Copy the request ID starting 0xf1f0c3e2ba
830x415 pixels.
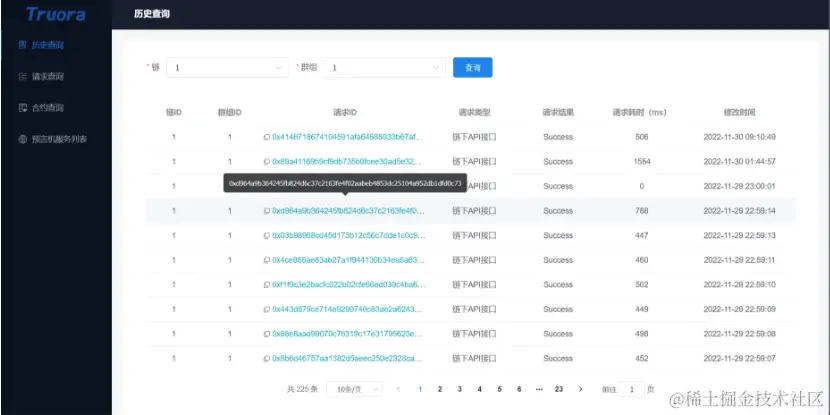pos(267,285)
